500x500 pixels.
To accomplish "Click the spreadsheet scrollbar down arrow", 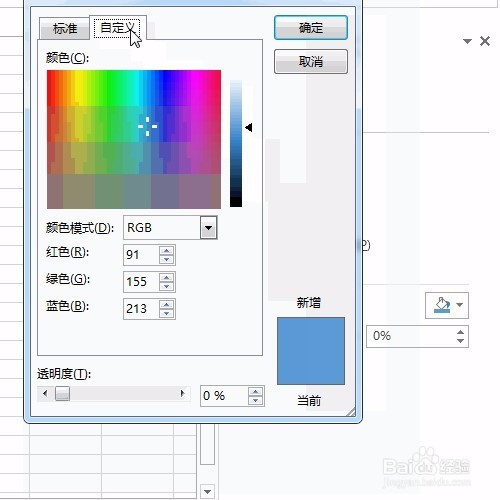I will 207,492.
